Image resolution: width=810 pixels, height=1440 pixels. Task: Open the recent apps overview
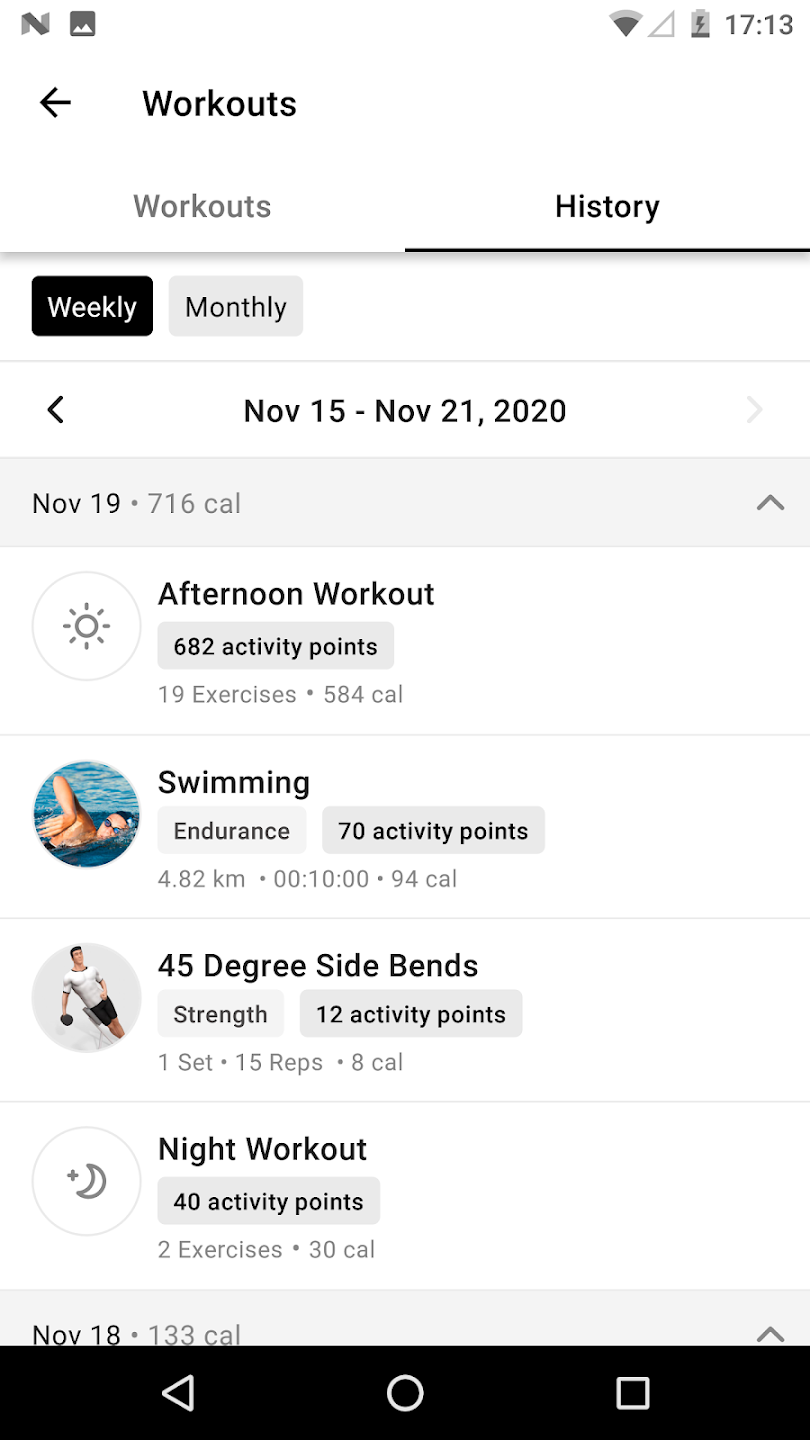click(x=632, y=1392)
